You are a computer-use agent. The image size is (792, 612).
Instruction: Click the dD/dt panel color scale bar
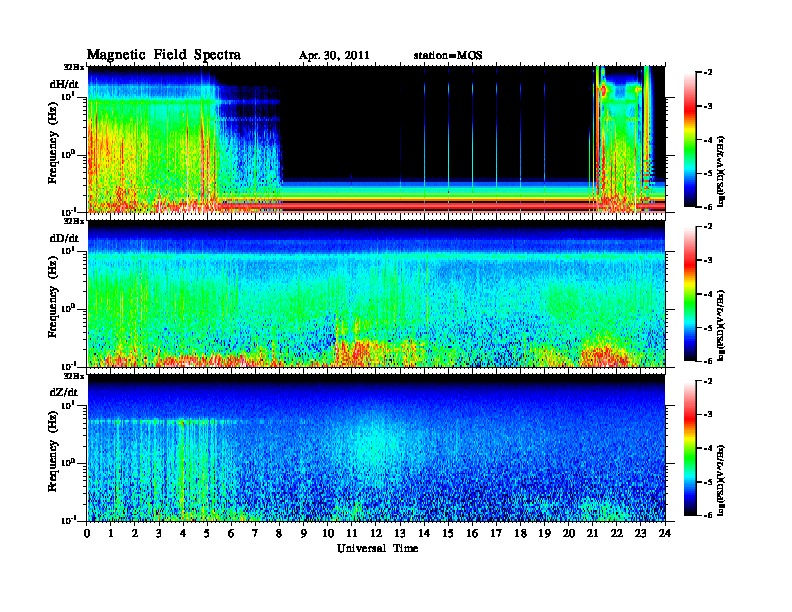point(690,293)
